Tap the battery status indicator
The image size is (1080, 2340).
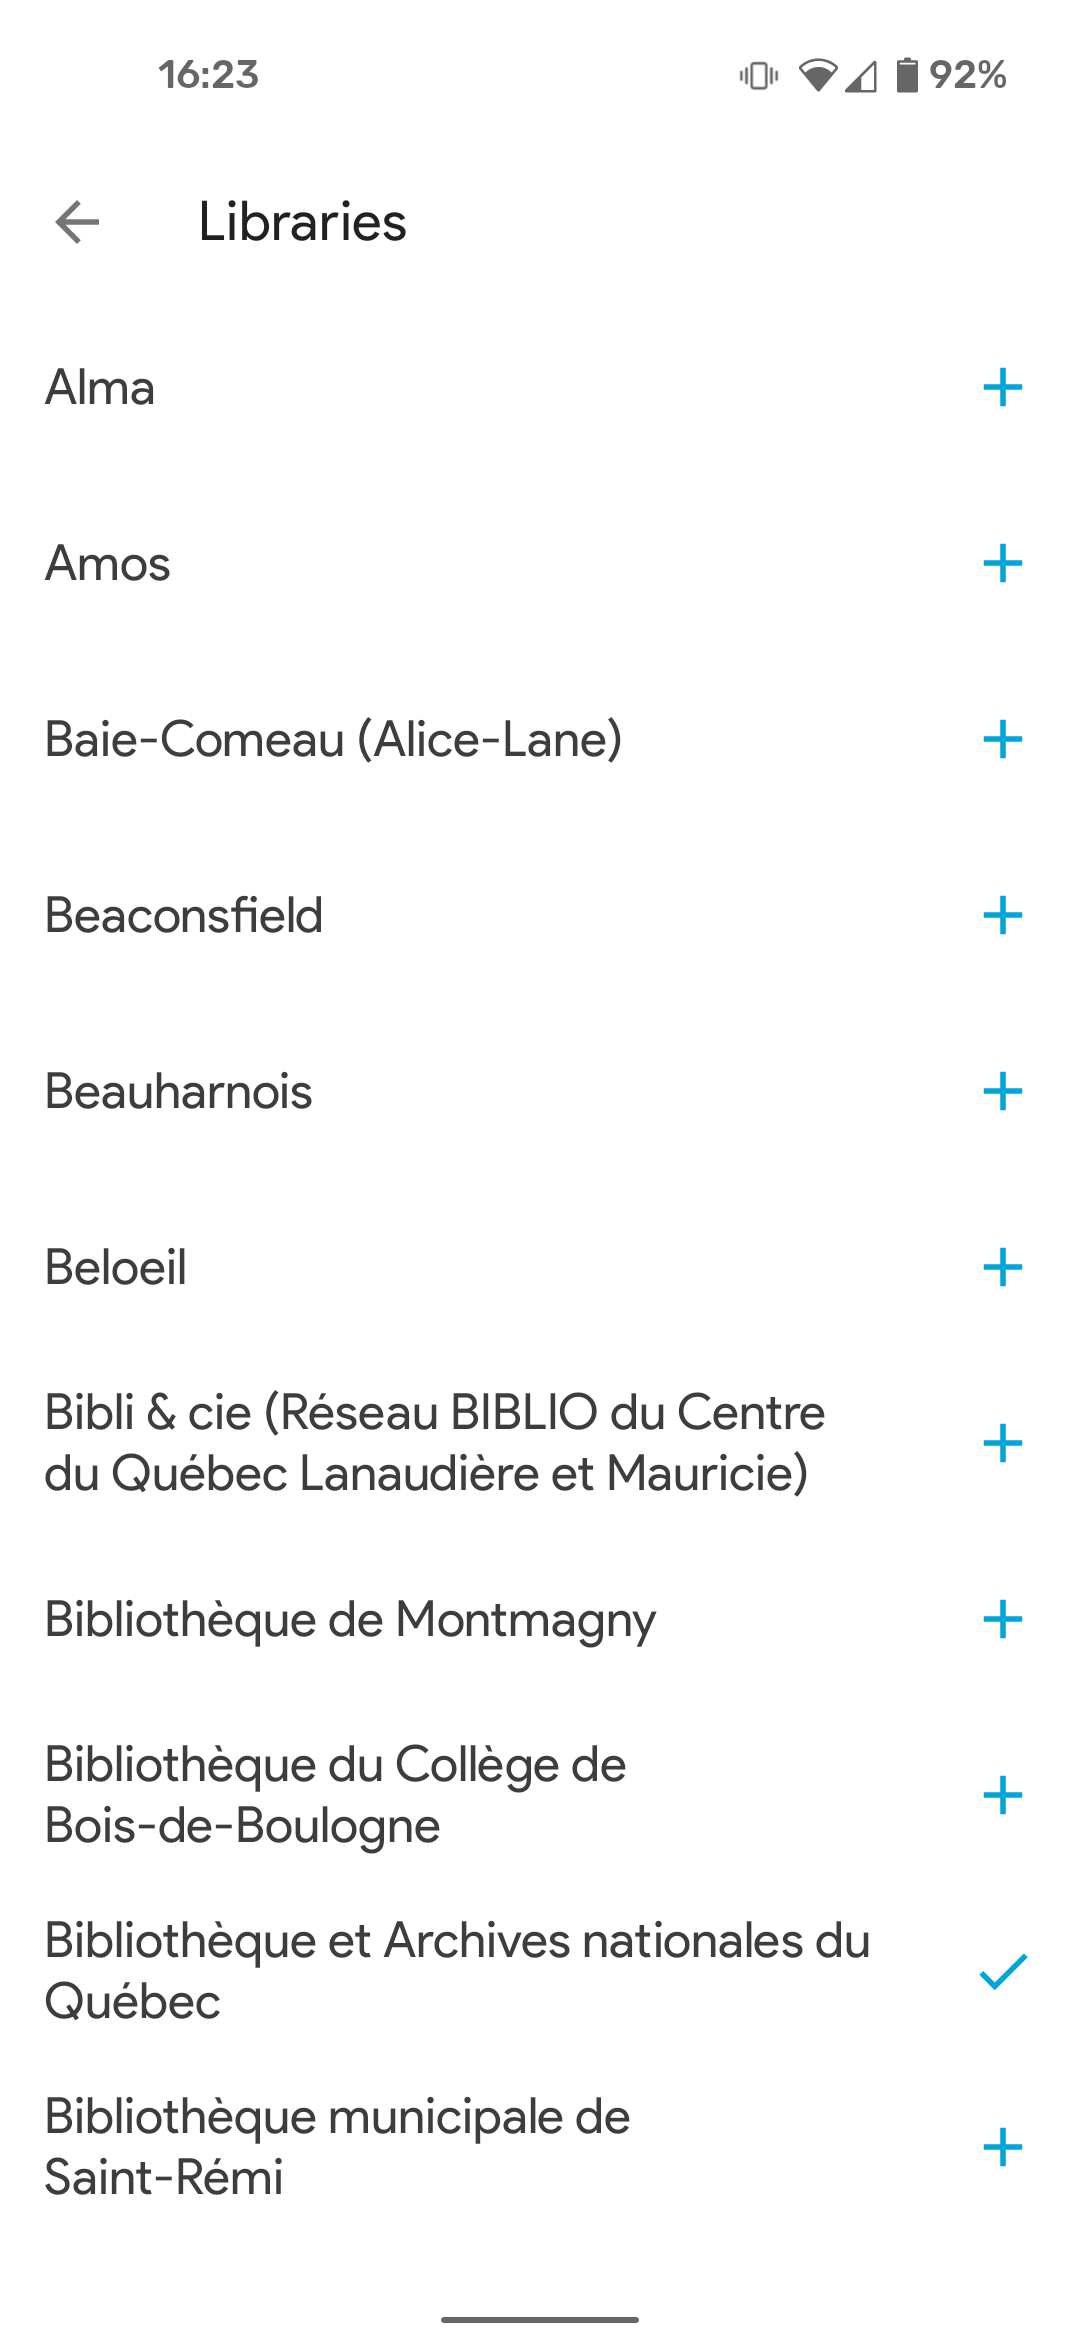pyautogui.click(x=906, y=75)
